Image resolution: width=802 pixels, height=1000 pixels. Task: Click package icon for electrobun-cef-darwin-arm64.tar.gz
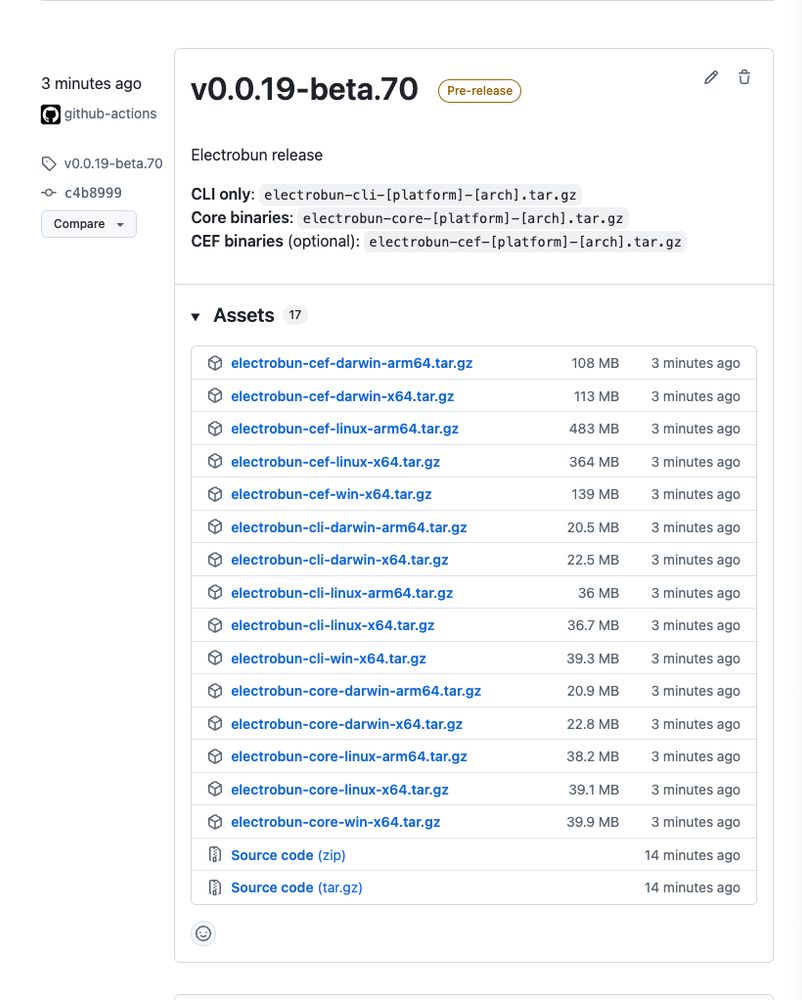(x=215, y=363)
